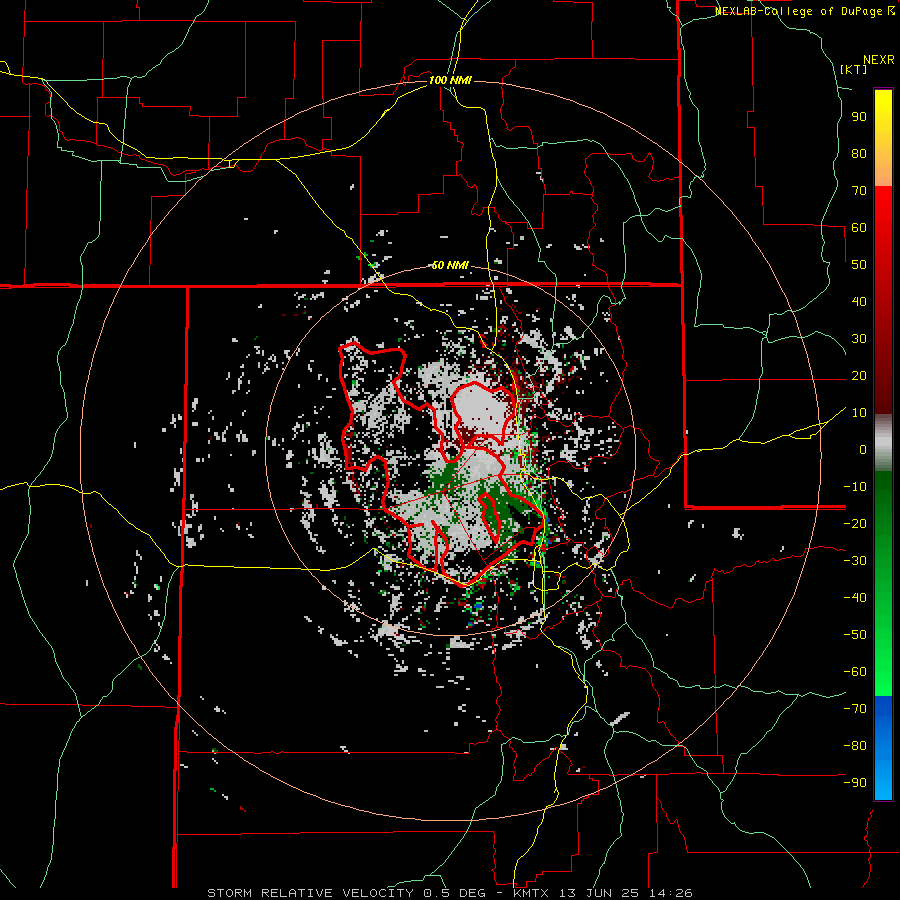Click the 0 value on velocity scale
This screenshot has width=900, height=900.
click(x=863, y=450)
